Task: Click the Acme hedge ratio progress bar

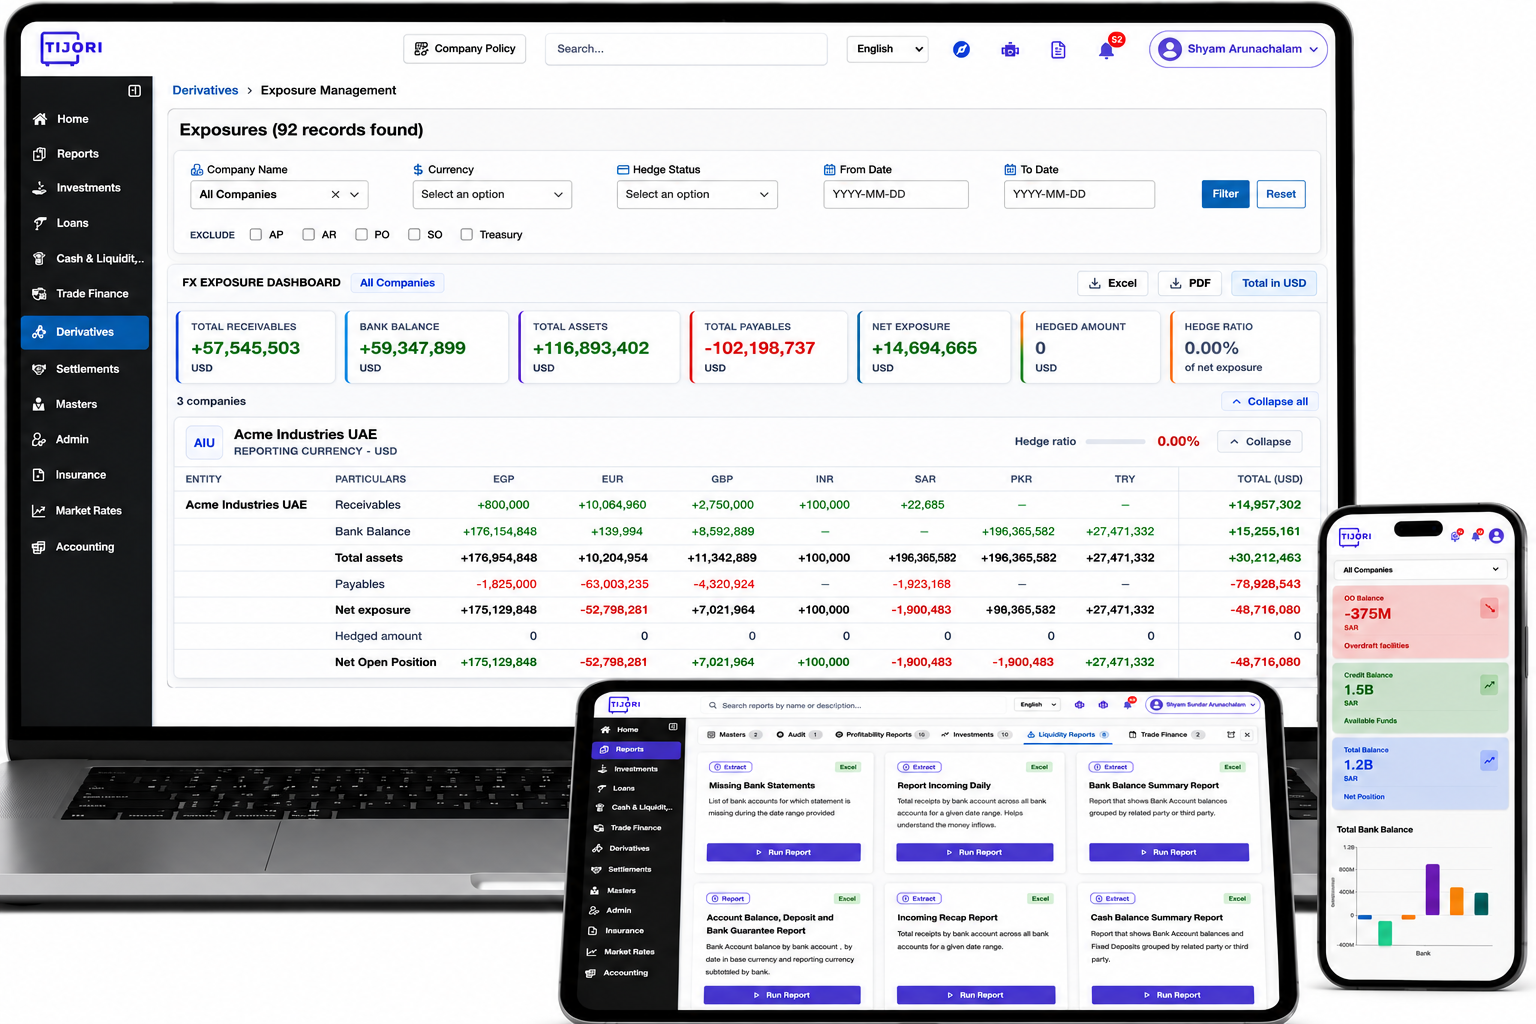Action: click(x=1115, y=442)
